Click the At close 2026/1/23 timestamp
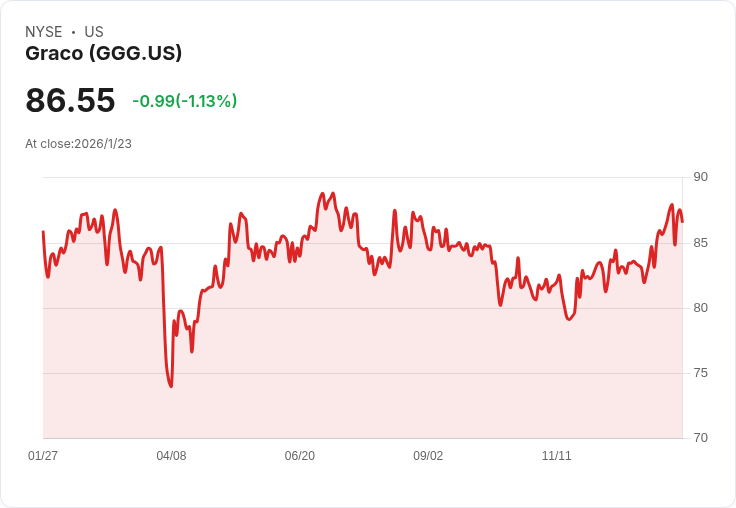This screenshot has width=736, height=508. (x=78, y=144)
